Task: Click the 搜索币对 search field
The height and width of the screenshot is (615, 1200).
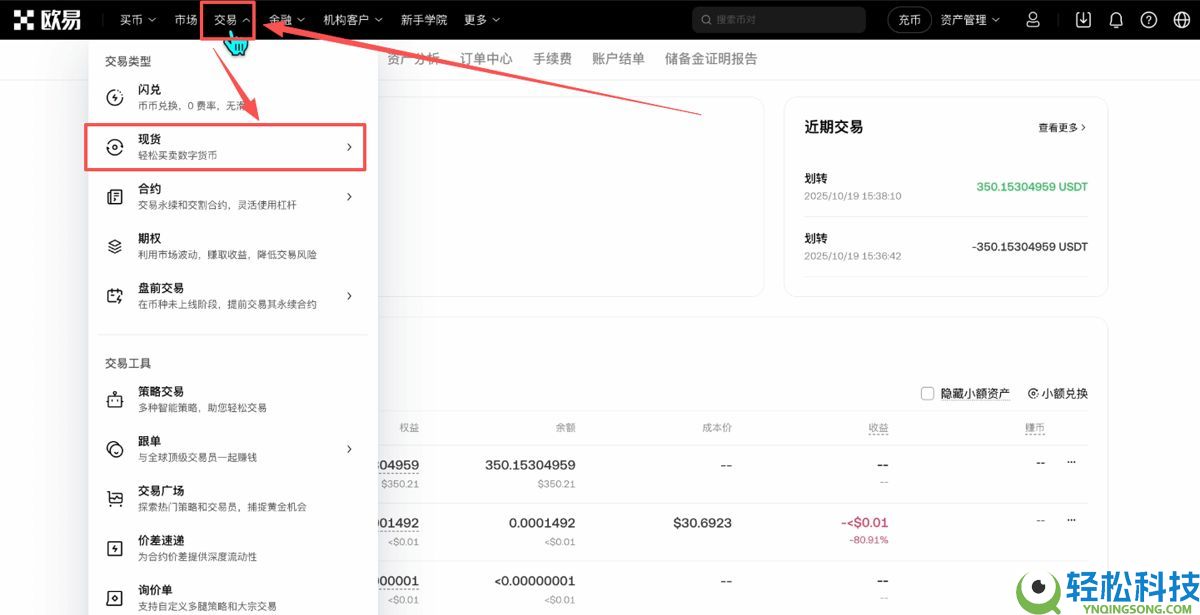Action: coord(778,19)
